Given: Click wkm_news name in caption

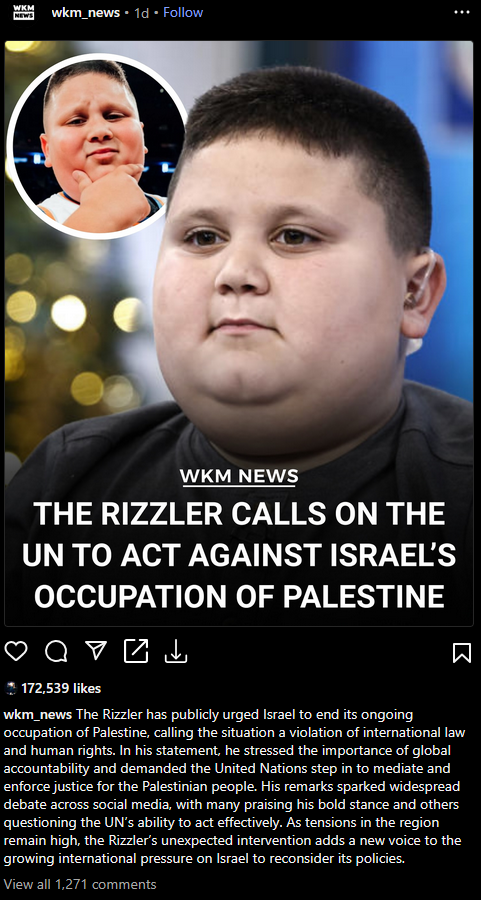Looking at the screenshot, I should pyautogui.click(x=38, y=715).
